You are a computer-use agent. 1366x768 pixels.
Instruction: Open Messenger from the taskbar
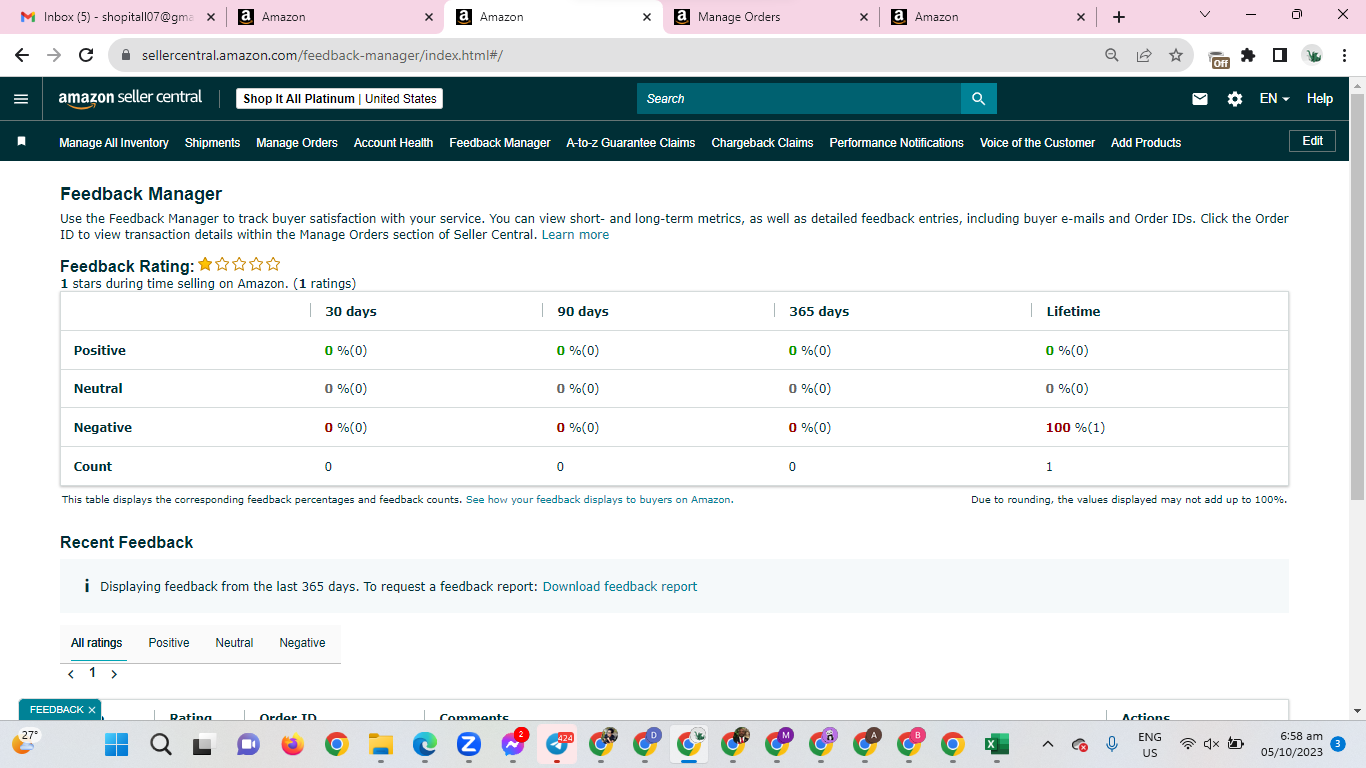click(513, 744)
